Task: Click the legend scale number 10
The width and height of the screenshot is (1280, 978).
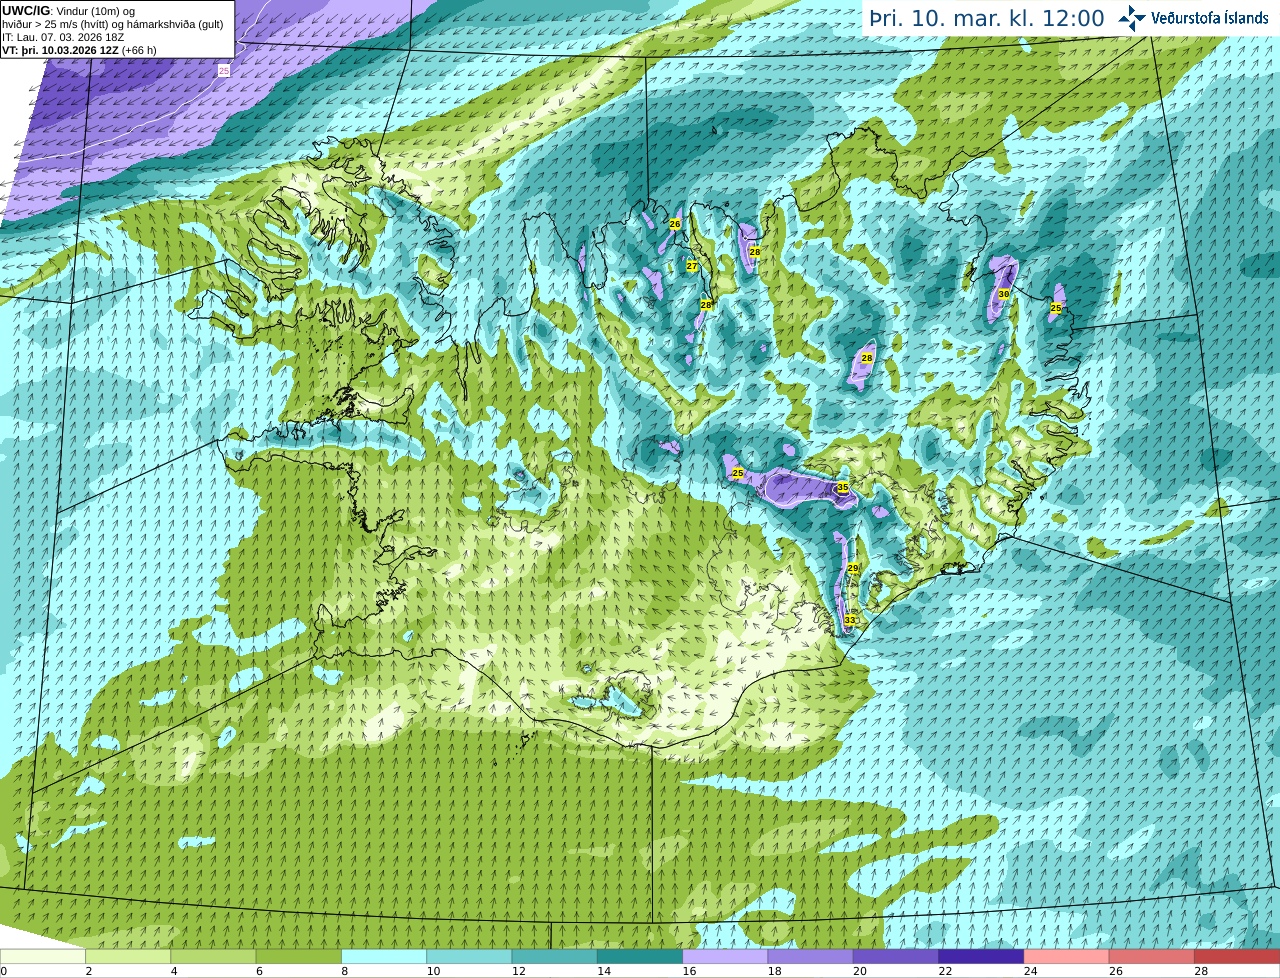Action: (433, 971)
